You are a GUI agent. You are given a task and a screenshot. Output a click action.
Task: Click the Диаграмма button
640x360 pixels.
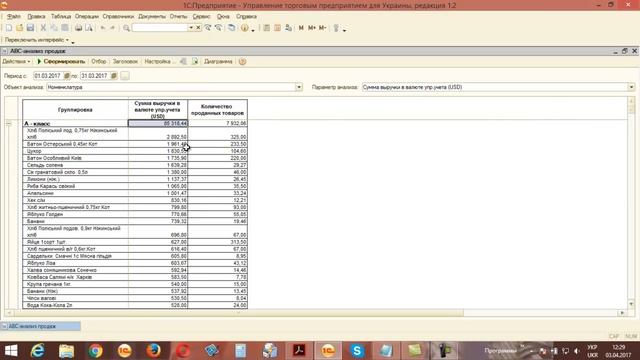point(218,62)
